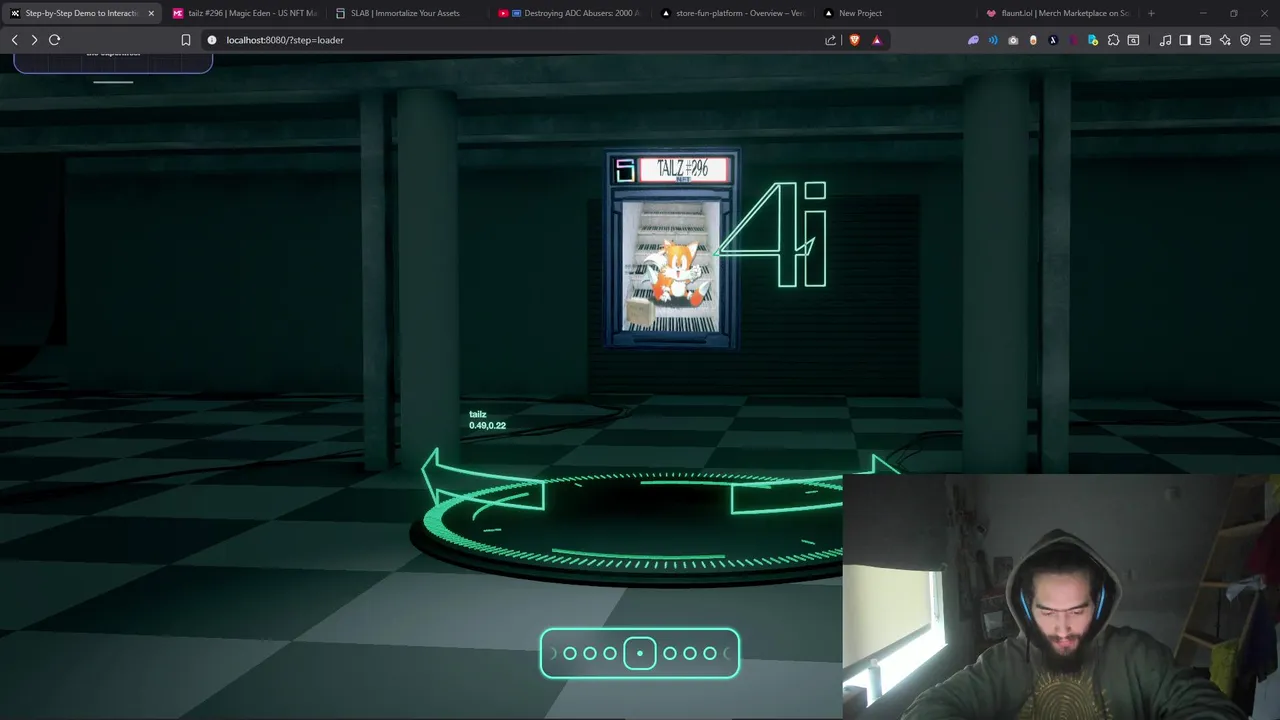Viewport: 1280px width, 720px height.
Task: Open the Brave Wallet icon
Action: pyautogui.click(x=1205, y=40)
